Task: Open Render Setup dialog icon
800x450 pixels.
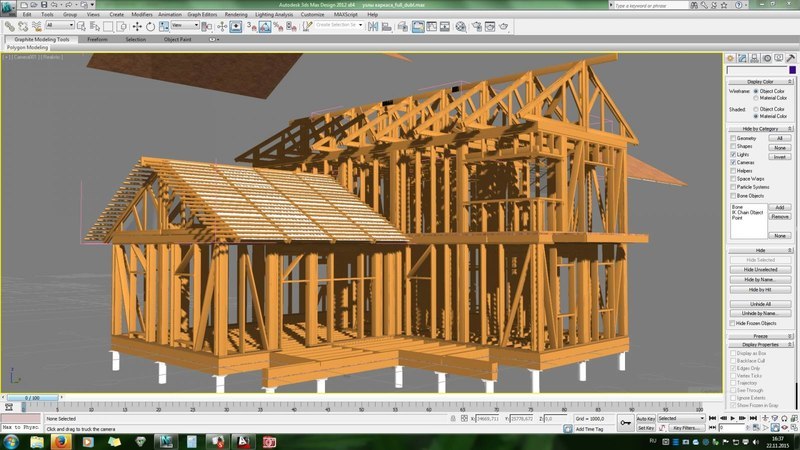Action: (477, 26)
